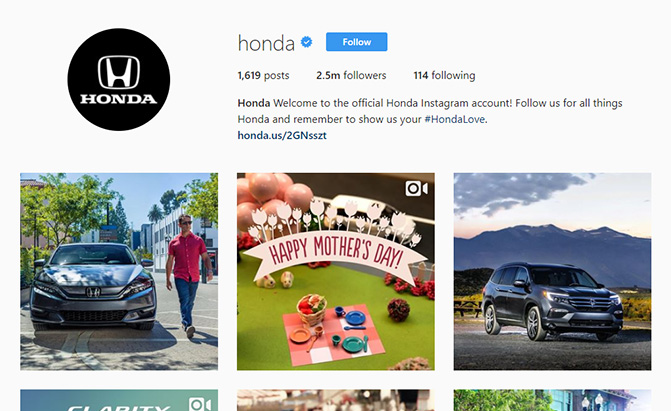Click the video icon on the Clarity post
This screenshot has height=411, width=671.
coord(200,404)
